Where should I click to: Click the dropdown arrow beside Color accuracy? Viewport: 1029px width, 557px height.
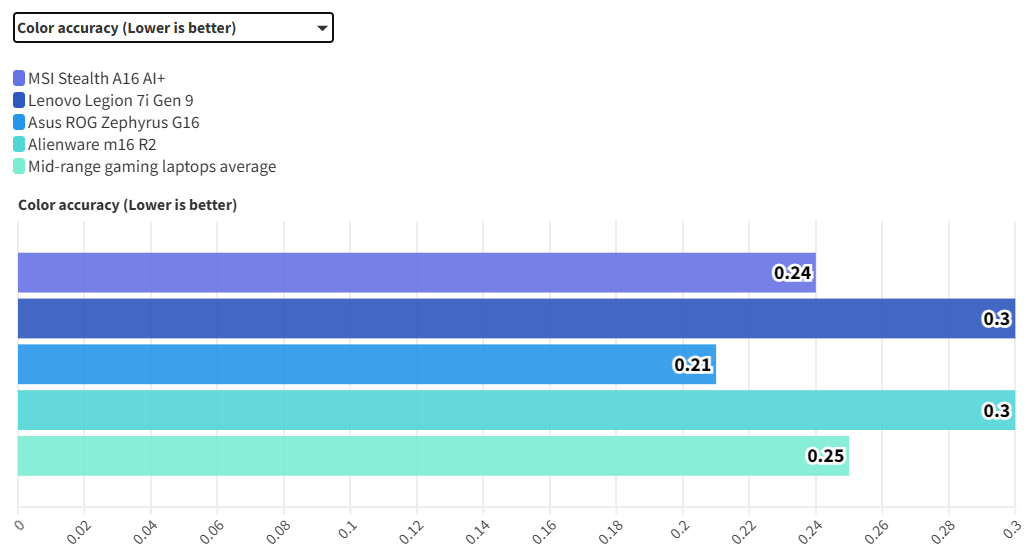coord(322,28)
